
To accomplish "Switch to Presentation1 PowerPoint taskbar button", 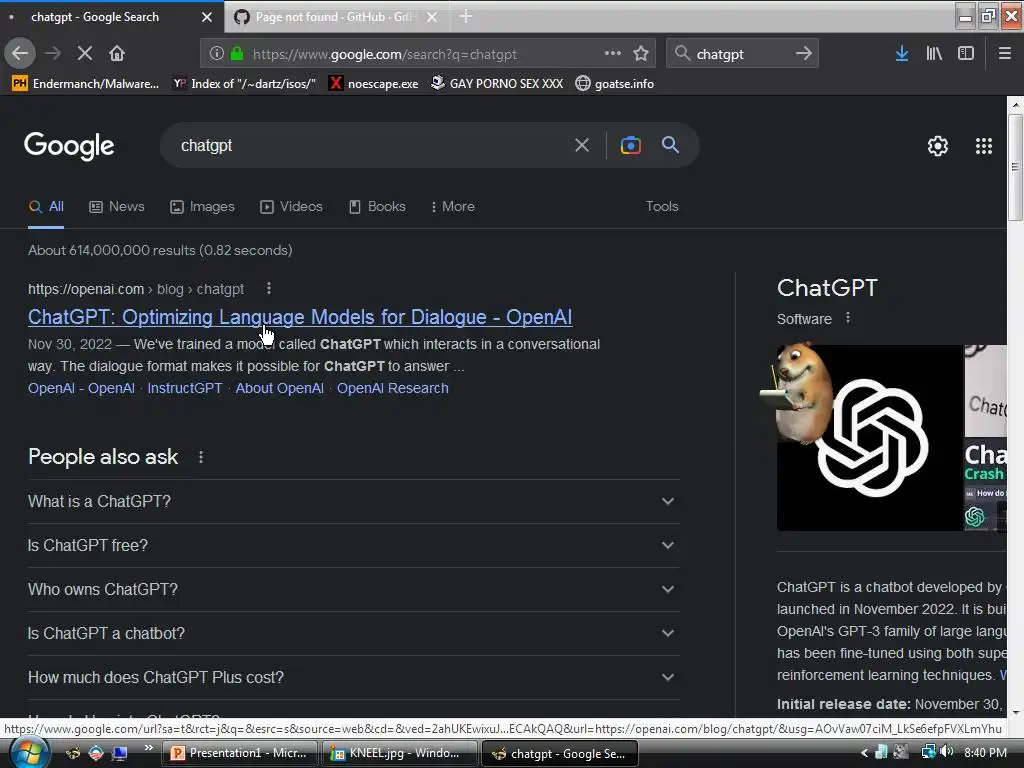I will tap(240, 753).
